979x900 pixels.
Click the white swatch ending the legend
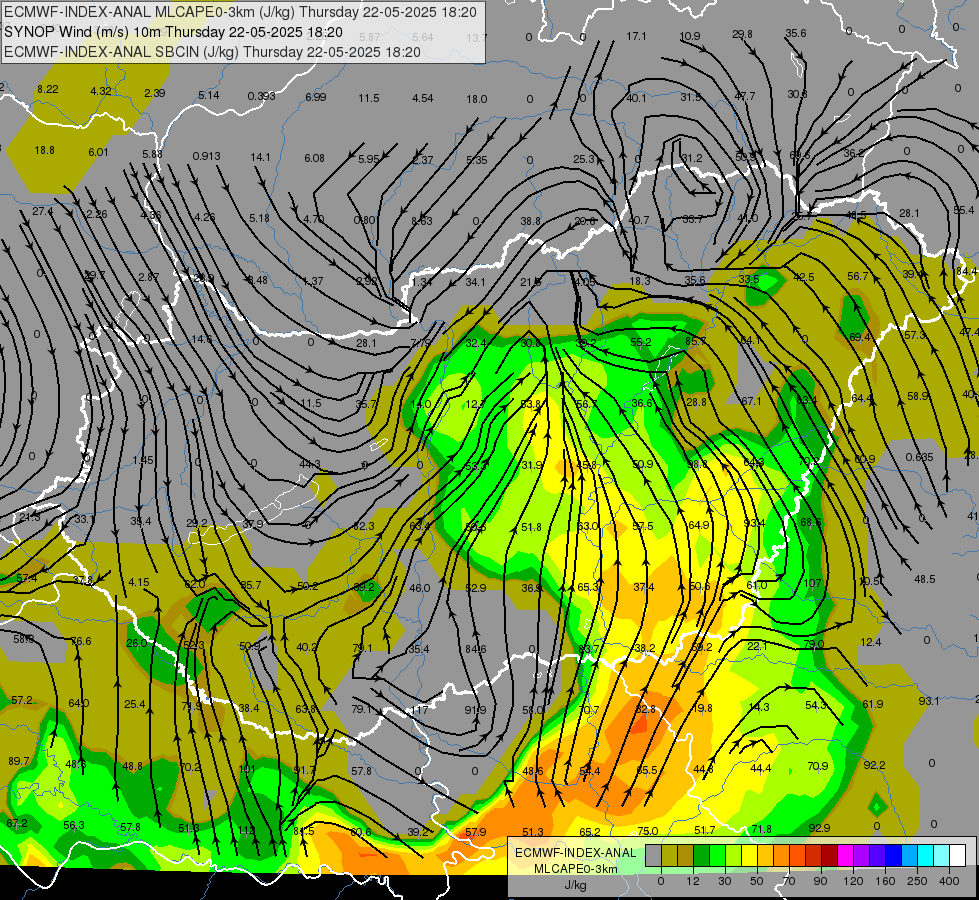pos(958,855)
